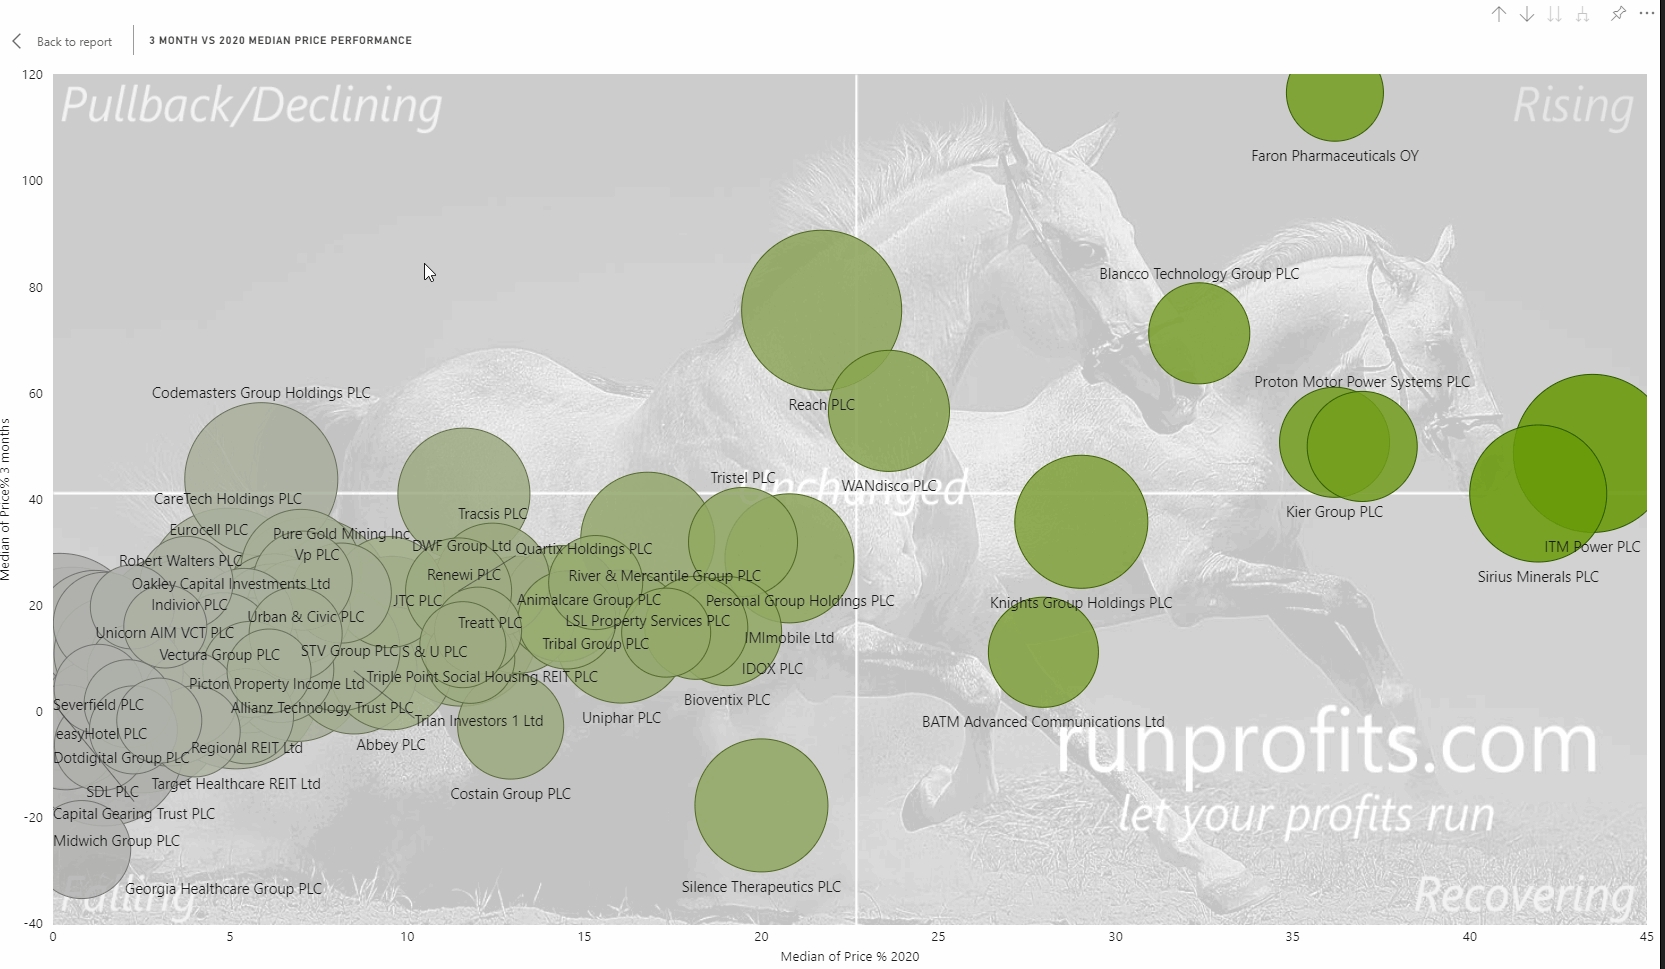This screenshot has height=969, width=1665.
Task: Select the Codemasters Group Holdings PLC bubble
Action: point(261,479)
